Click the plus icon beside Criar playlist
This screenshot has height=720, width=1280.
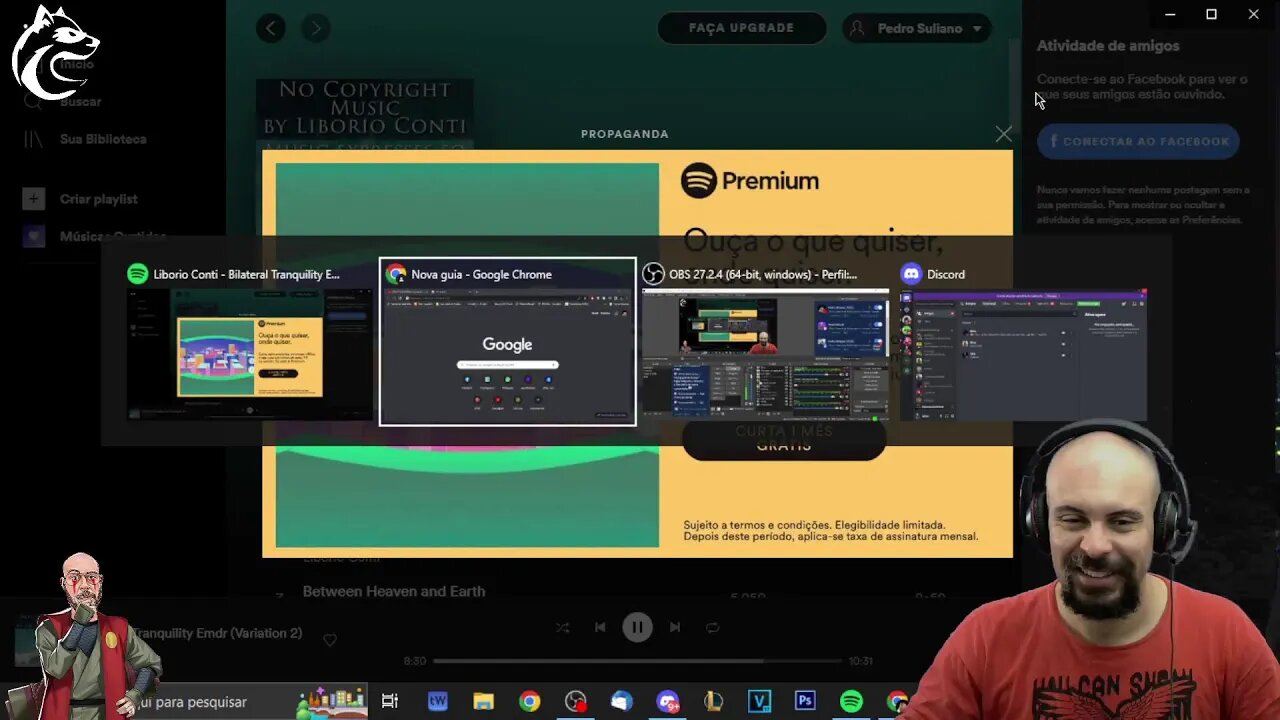pyautogui.click(x=33, y=199)
